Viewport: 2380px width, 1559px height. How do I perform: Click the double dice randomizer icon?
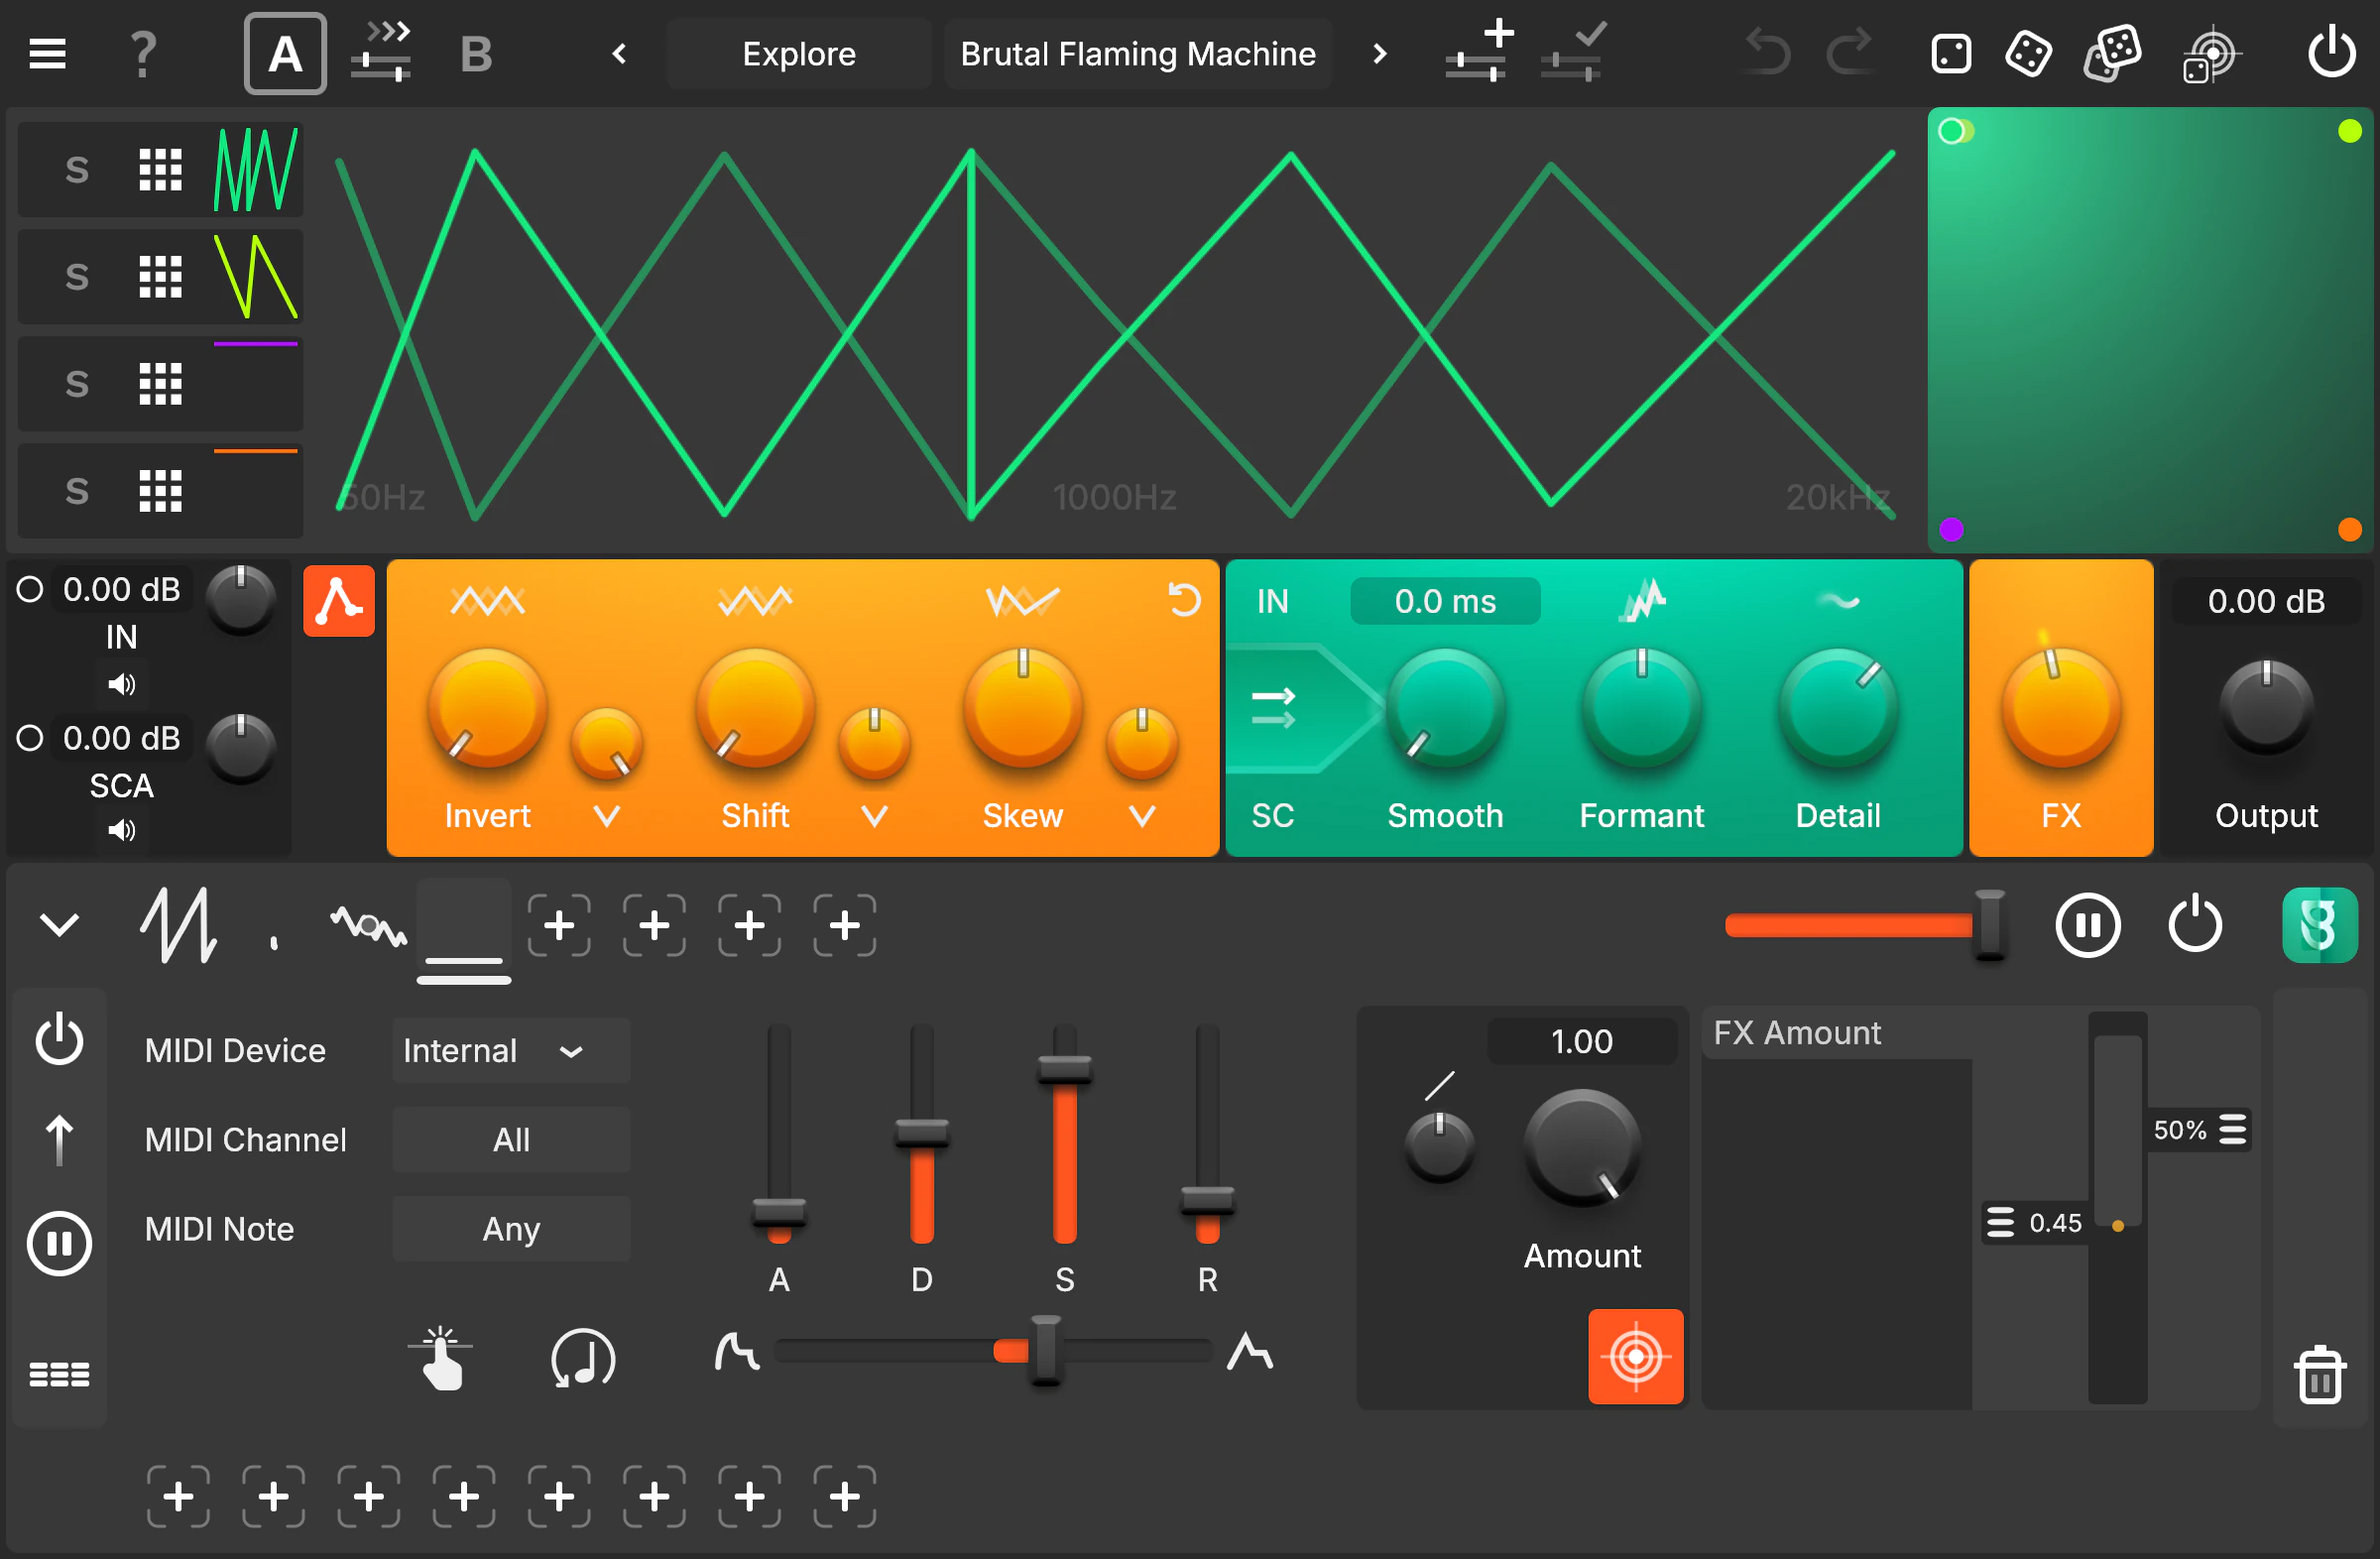[2112, 53]
